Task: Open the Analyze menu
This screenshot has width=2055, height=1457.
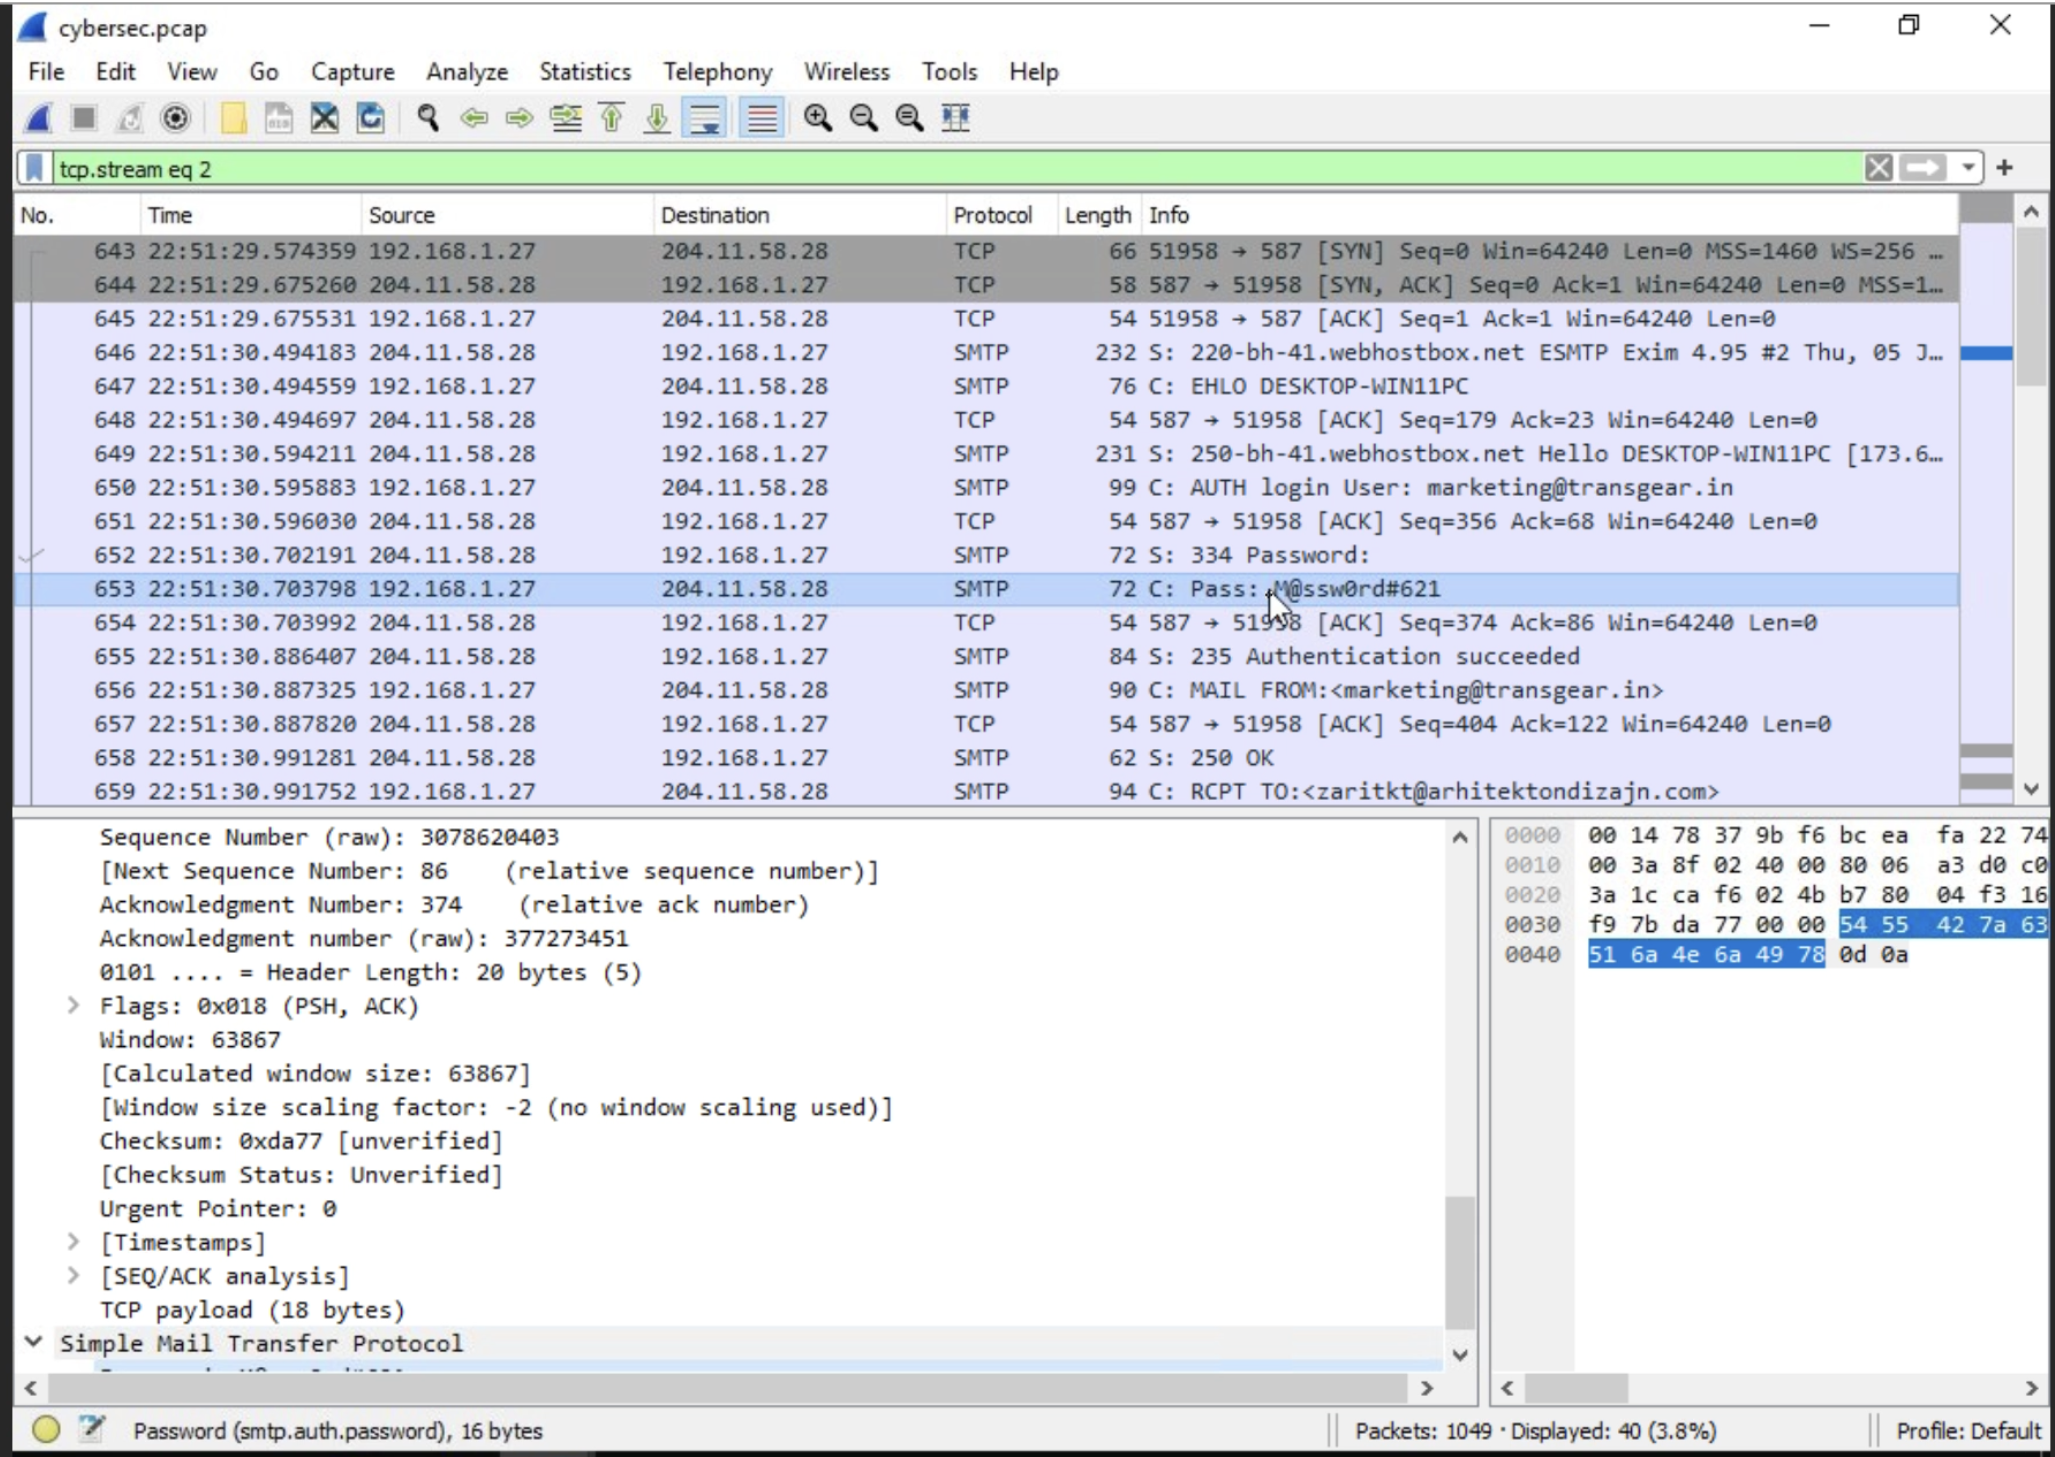Action: pyautogui.click(x=467, y=72)
